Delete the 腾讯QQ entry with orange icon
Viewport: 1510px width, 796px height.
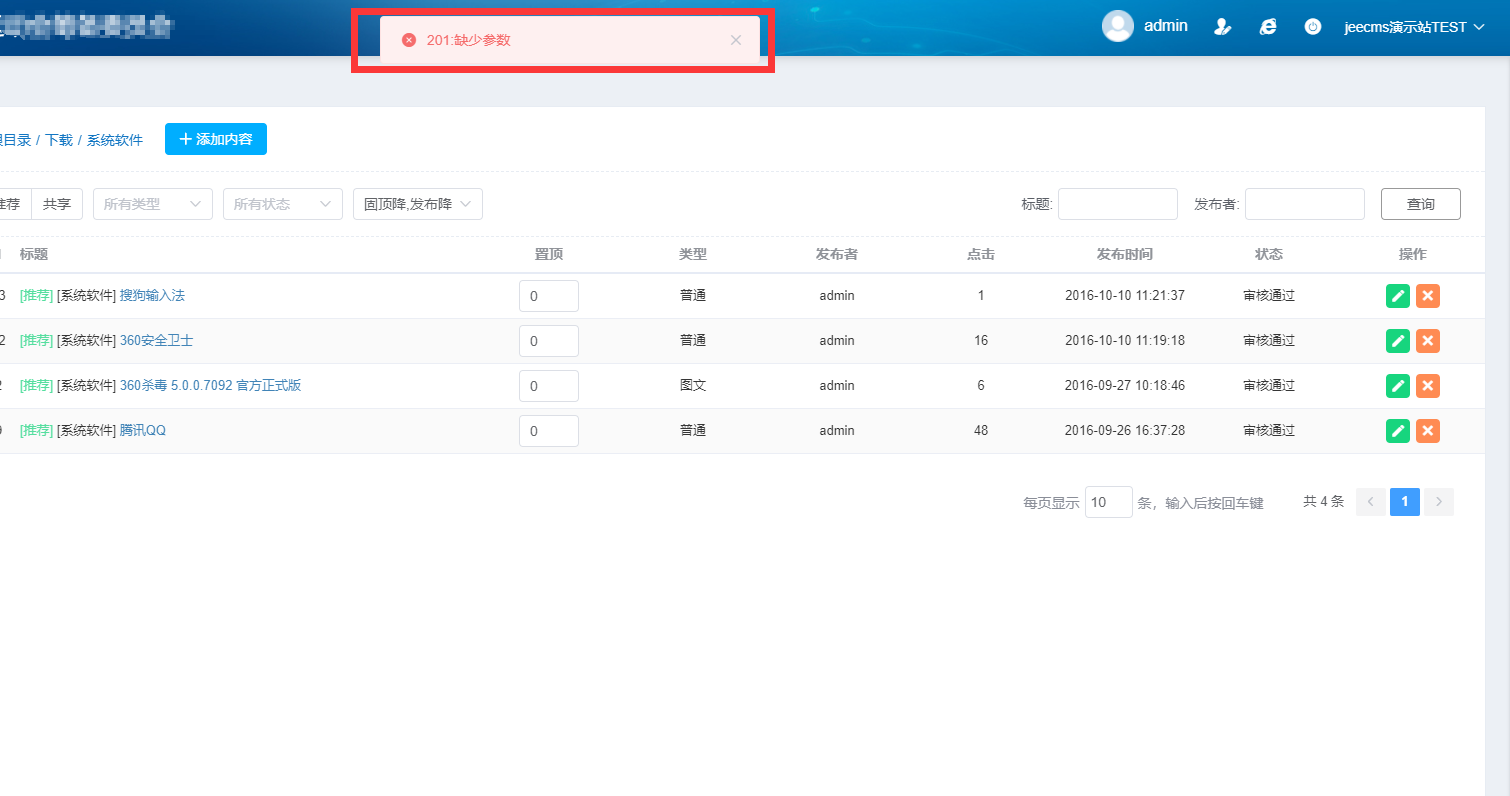pos(1428,431)
